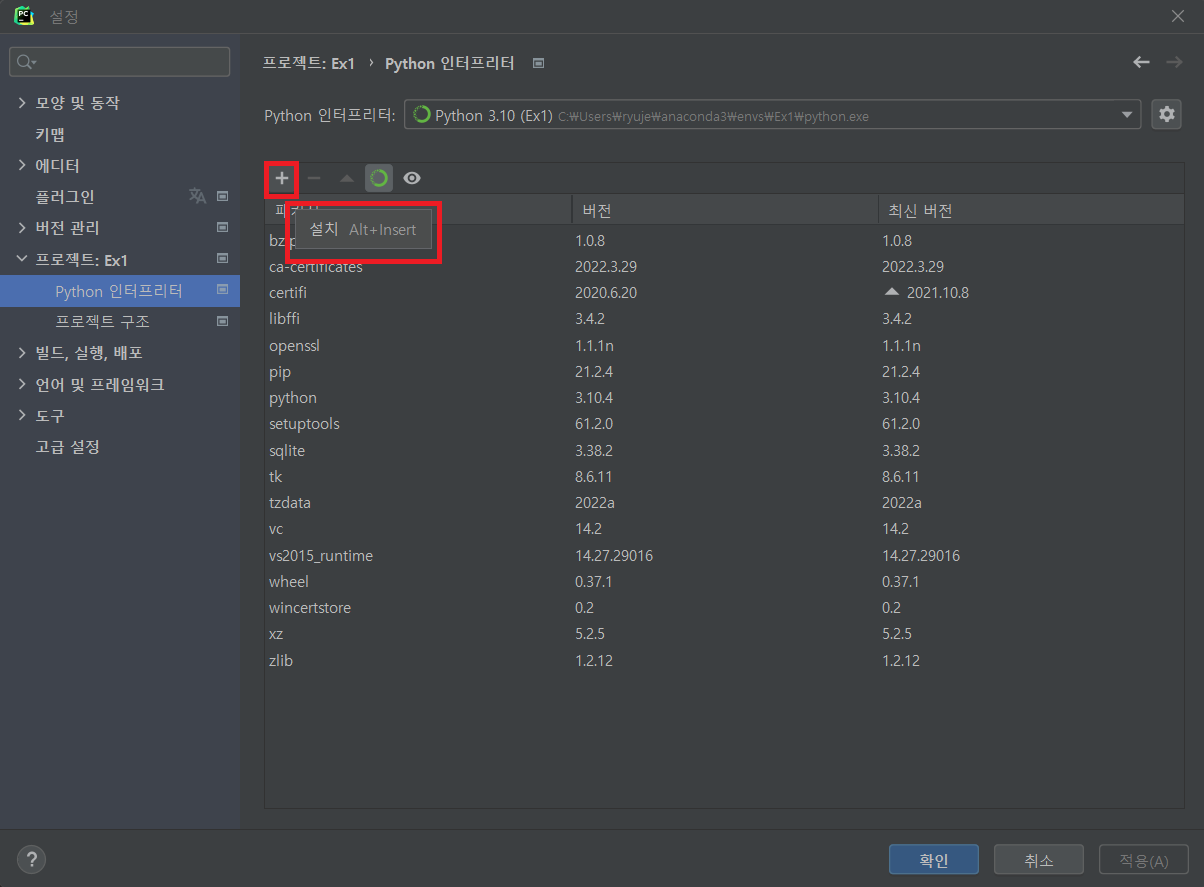Click version cell 14.27.29016 under 버전
Viewport: 1204px width, 887px height.
[x=614, y=555]
